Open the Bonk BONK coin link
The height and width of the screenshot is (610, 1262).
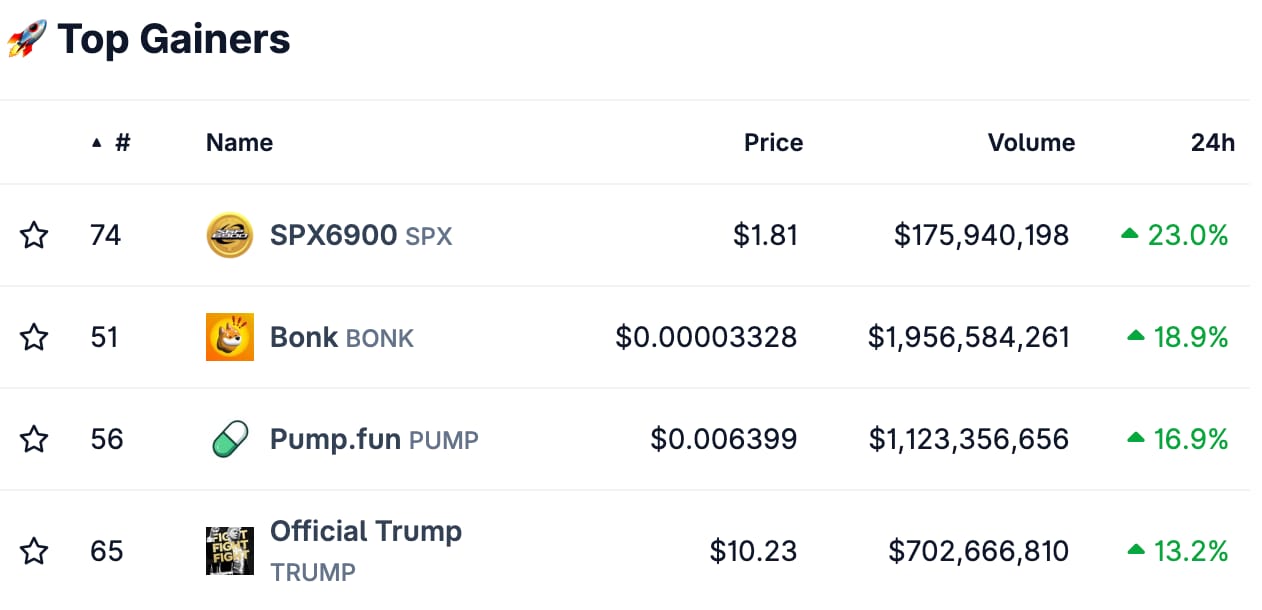[342, 337]
